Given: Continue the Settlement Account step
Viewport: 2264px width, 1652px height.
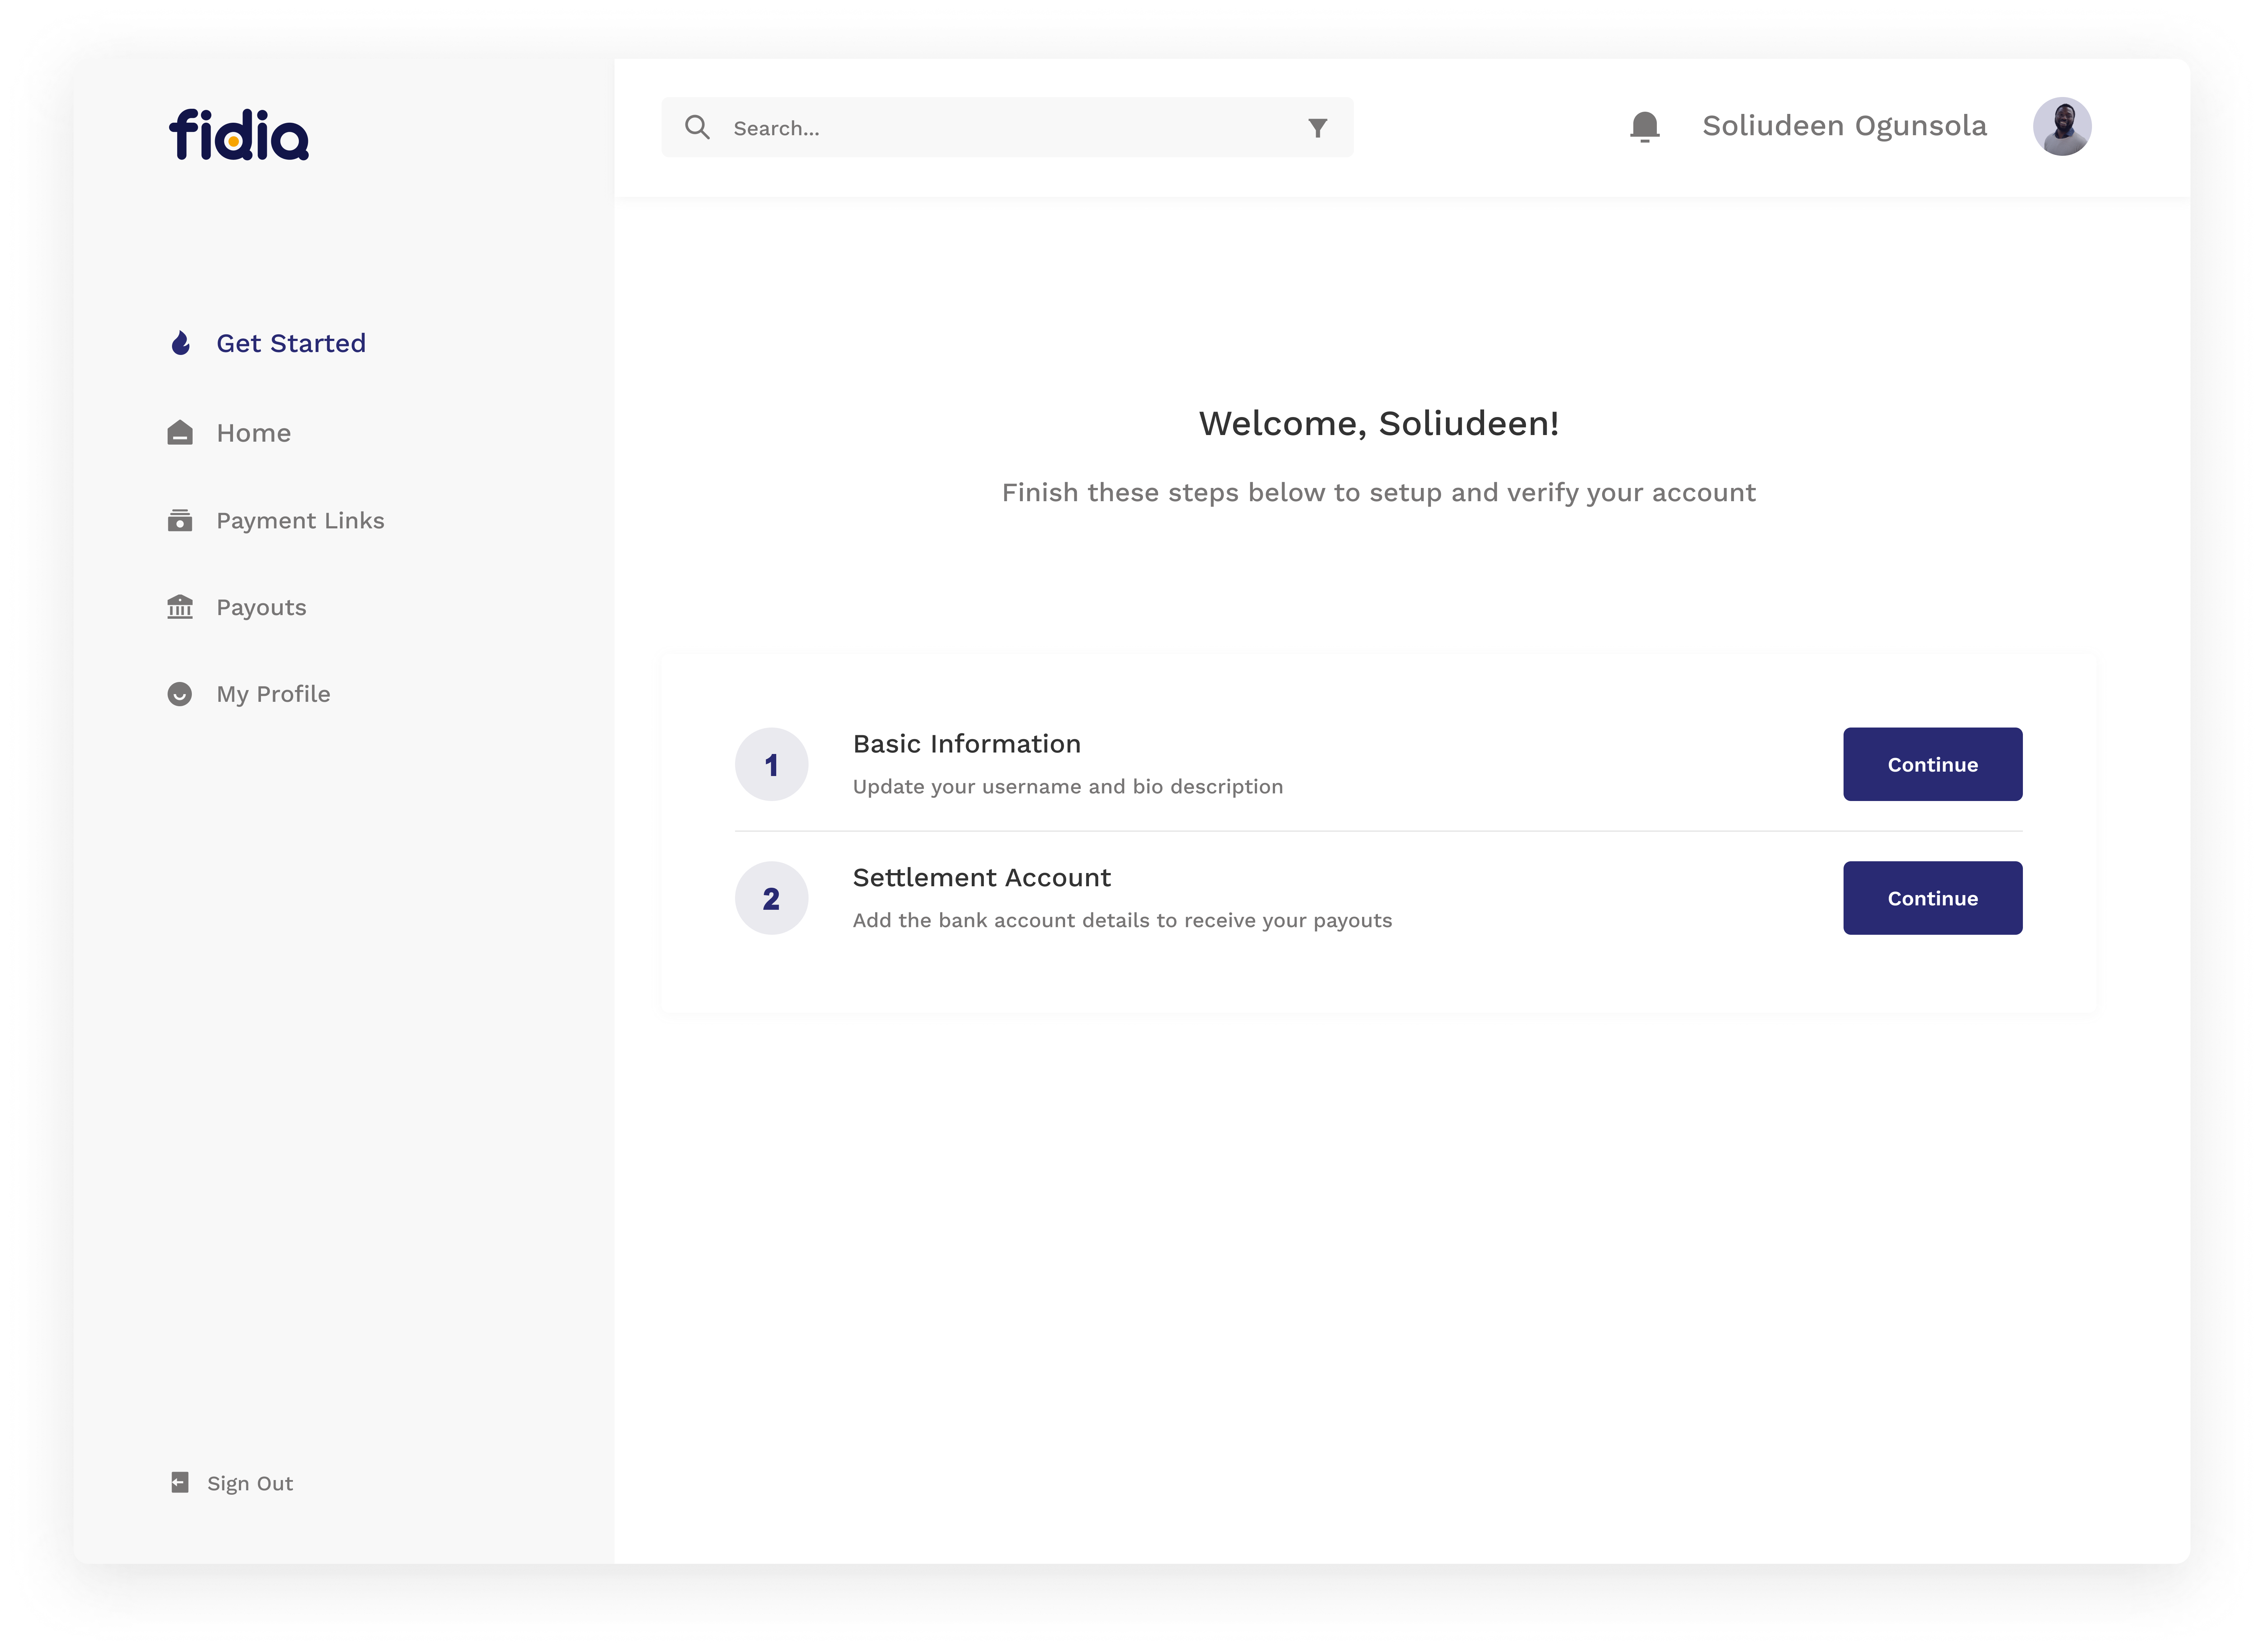Looking at the screenshot, I should [x=1932, y=898].
